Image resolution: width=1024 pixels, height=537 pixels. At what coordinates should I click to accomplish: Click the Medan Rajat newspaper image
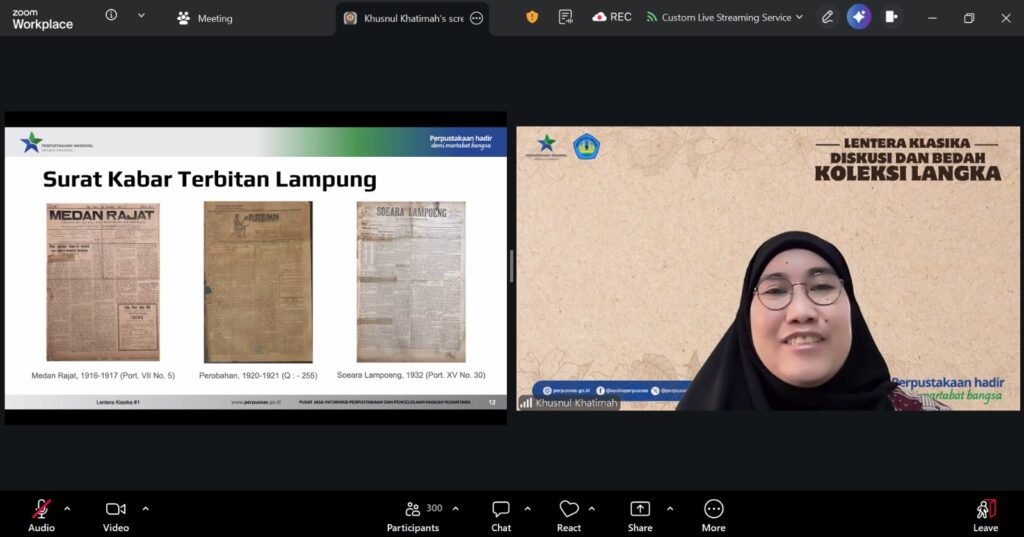coord(103,282)
